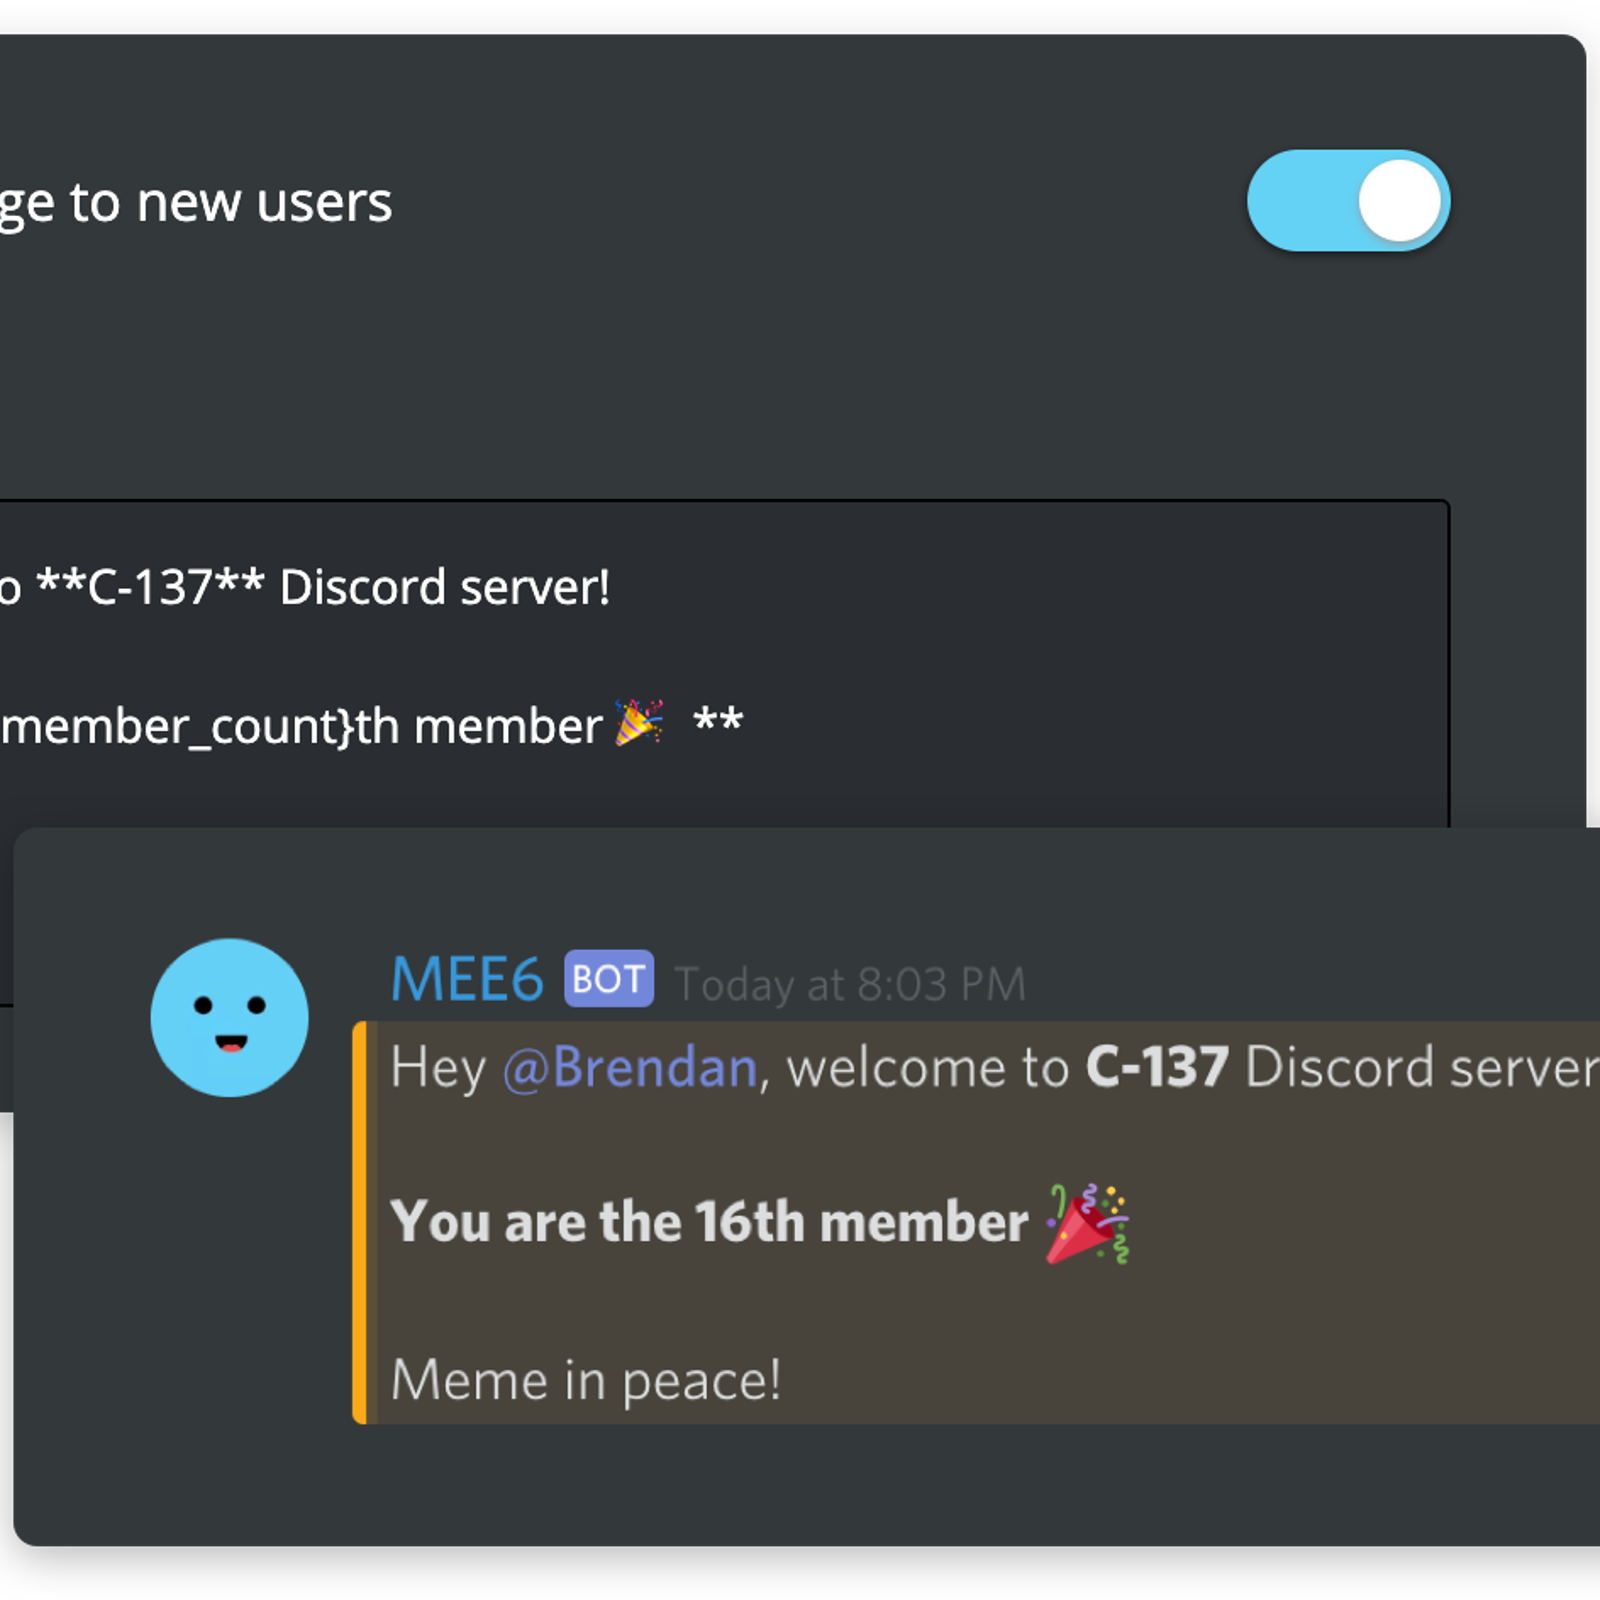Screen dimensions: 1600x1600
Task: Click the party popper emoji in the embed
Action: point(1087,1224)
